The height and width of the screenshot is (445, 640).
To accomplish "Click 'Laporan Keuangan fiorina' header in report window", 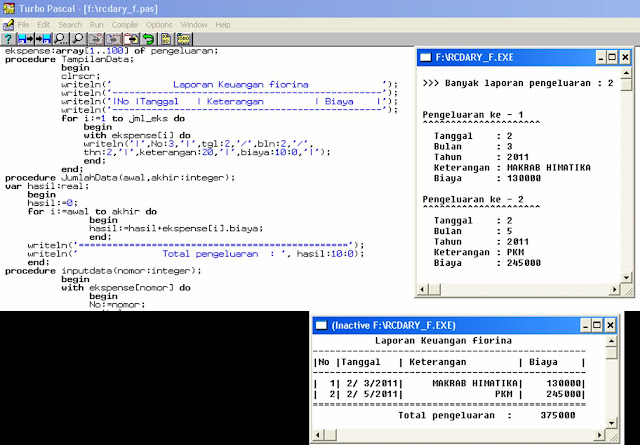I will pyautogui.click(x=443, y=340).
